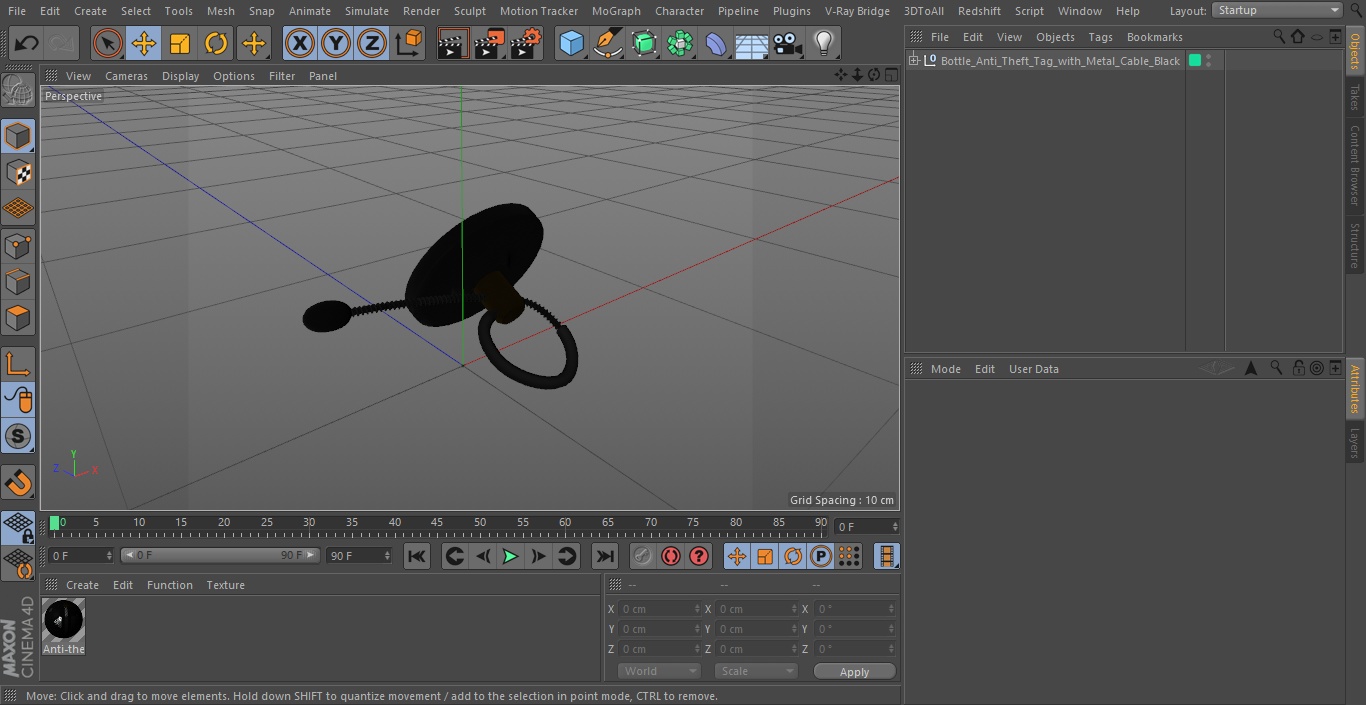The height and width of the screenshot is (705, 1366).
Task: Toggle the magnet snapping tool
Action: pyautogui.click(x=18, y=483)
